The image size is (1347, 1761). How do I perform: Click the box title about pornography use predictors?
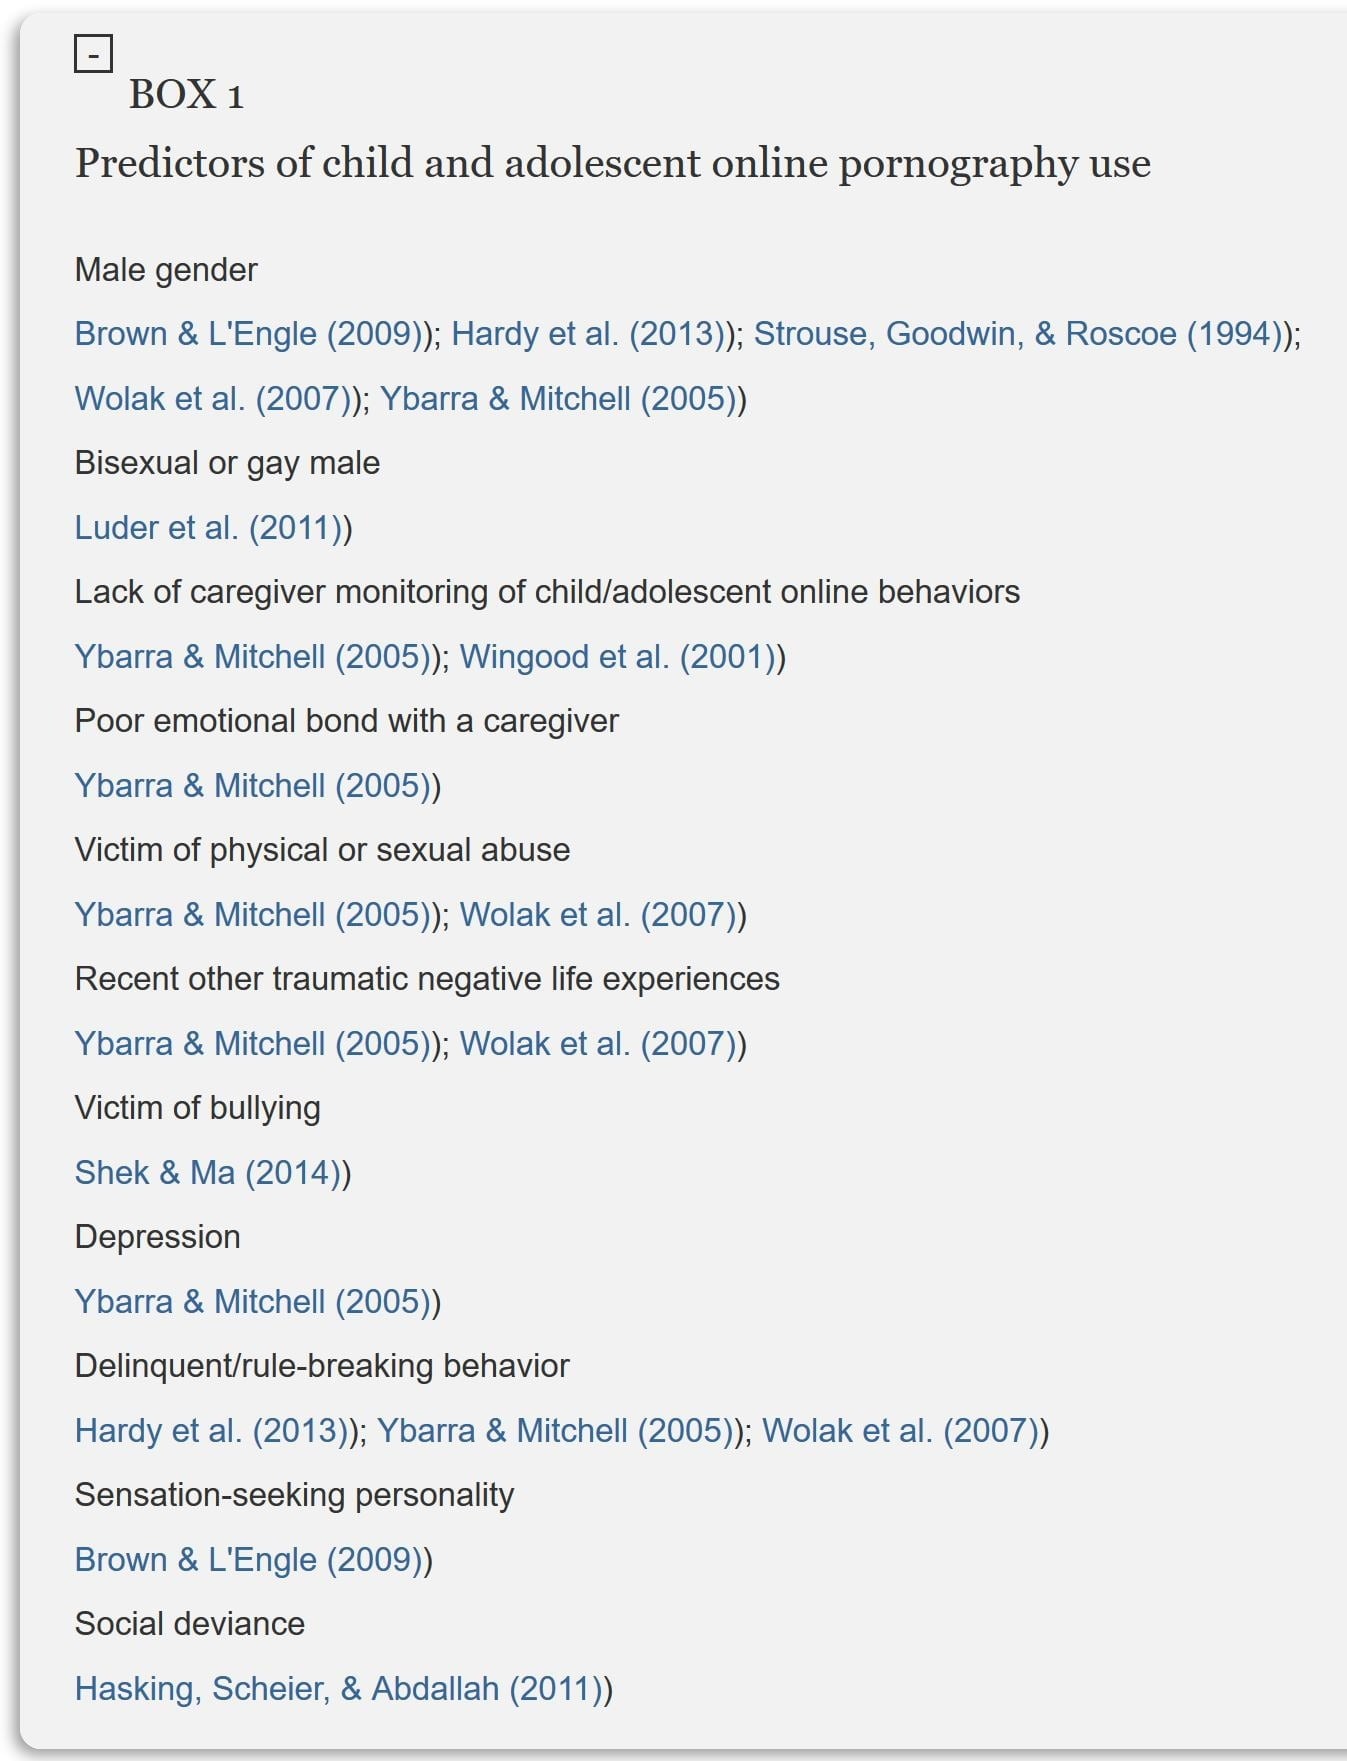click(612, 163)
